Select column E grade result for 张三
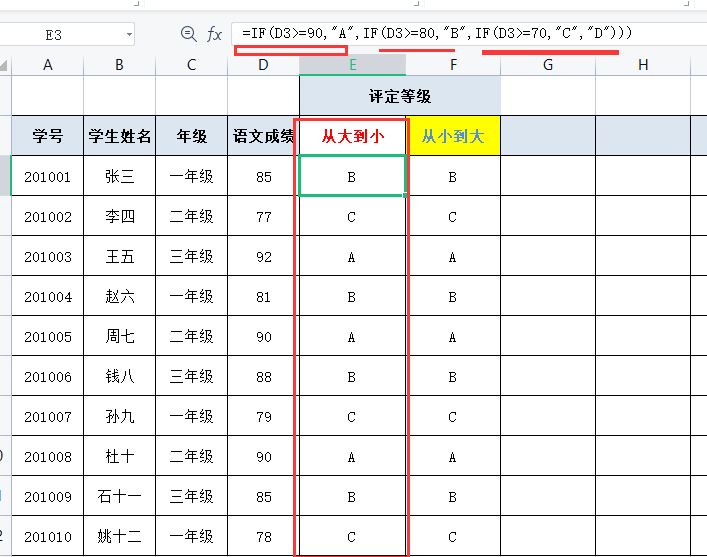Screen dimensions: 707x557 (353, 176)
